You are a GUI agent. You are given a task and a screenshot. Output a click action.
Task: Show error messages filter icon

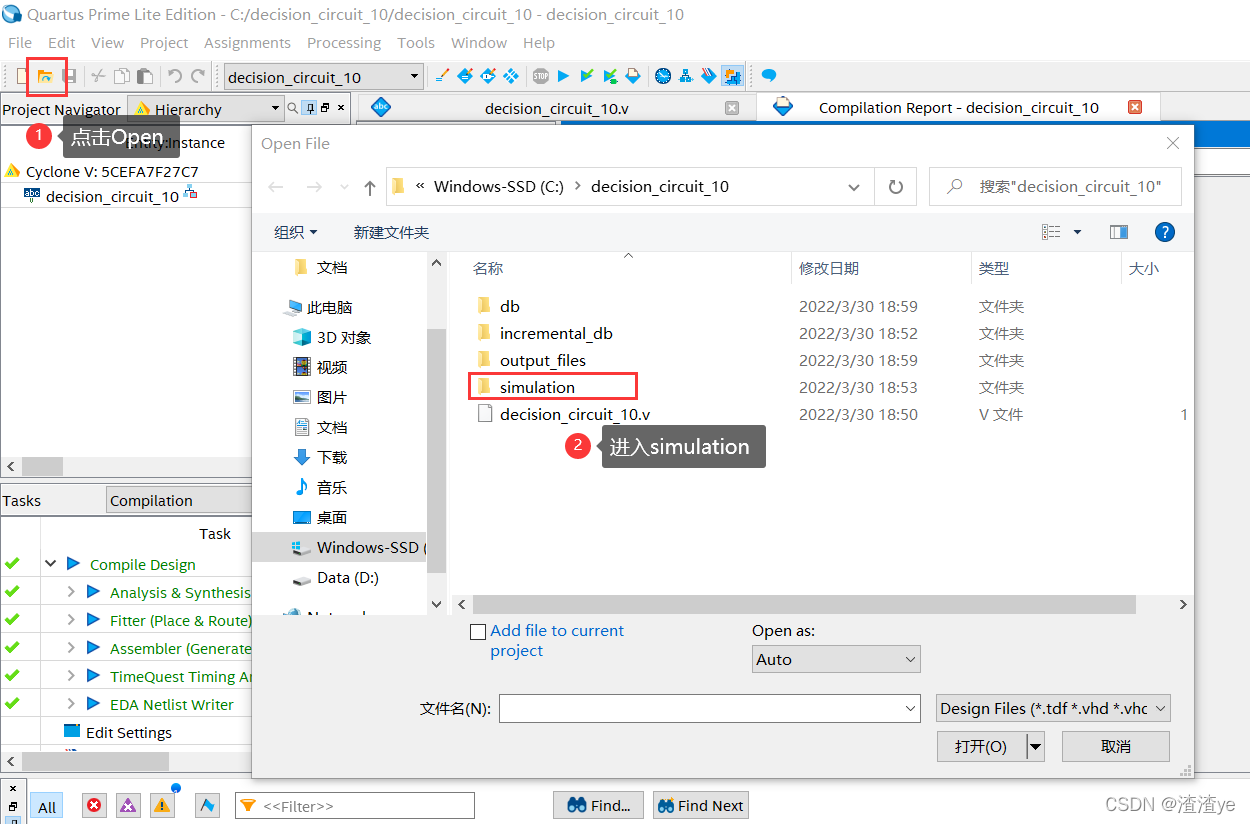[x=94, y=805]
